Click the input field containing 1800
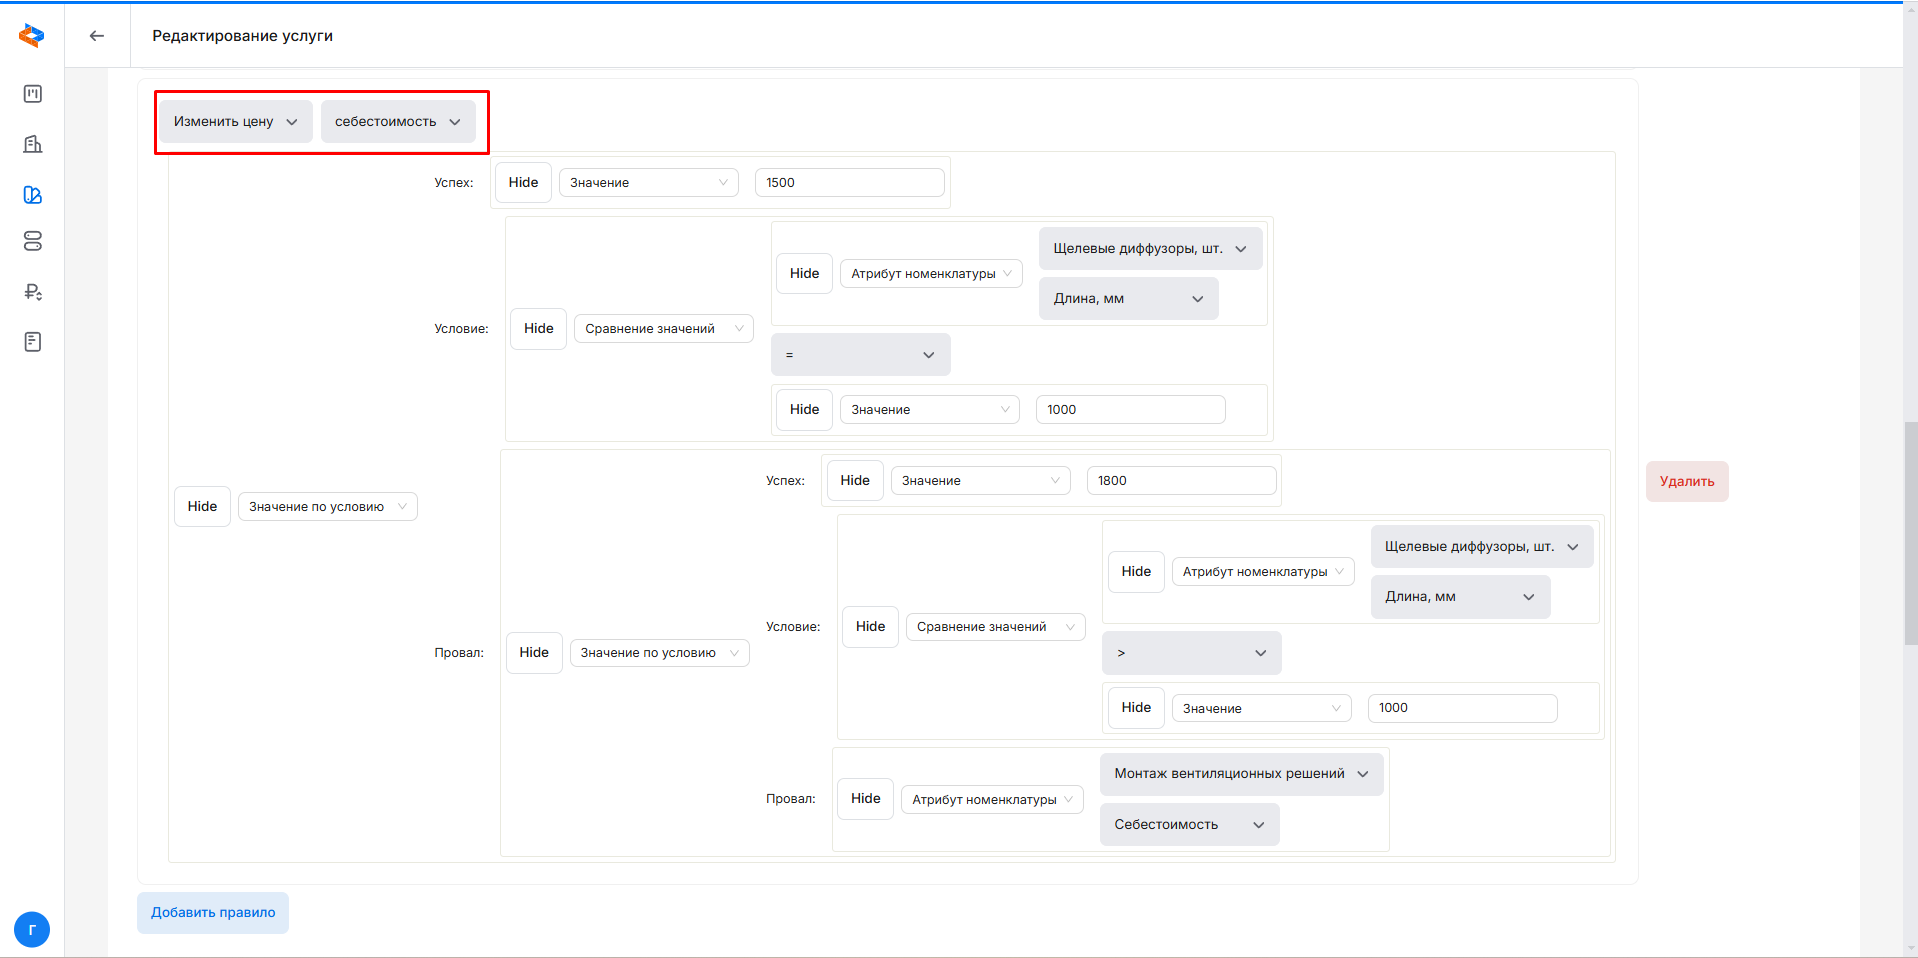Image resolution: width=1918 pixels, height=958 pixels. pos(1180,481)
